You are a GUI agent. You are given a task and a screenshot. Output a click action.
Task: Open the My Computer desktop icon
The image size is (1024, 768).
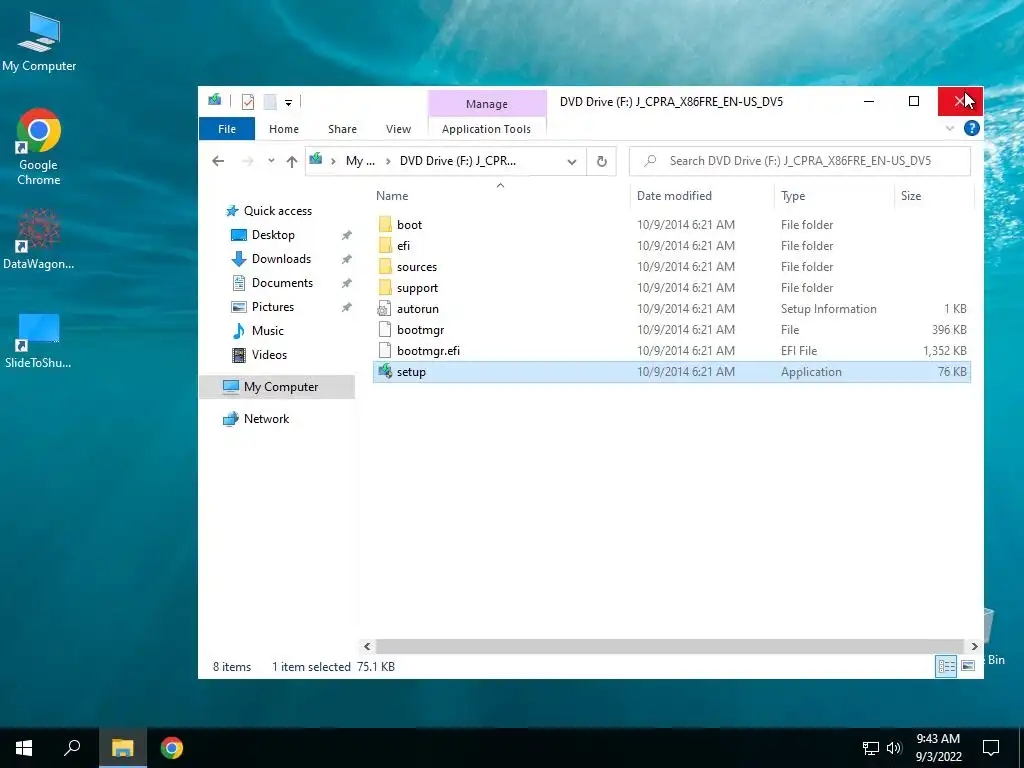(x=39, y=42)
